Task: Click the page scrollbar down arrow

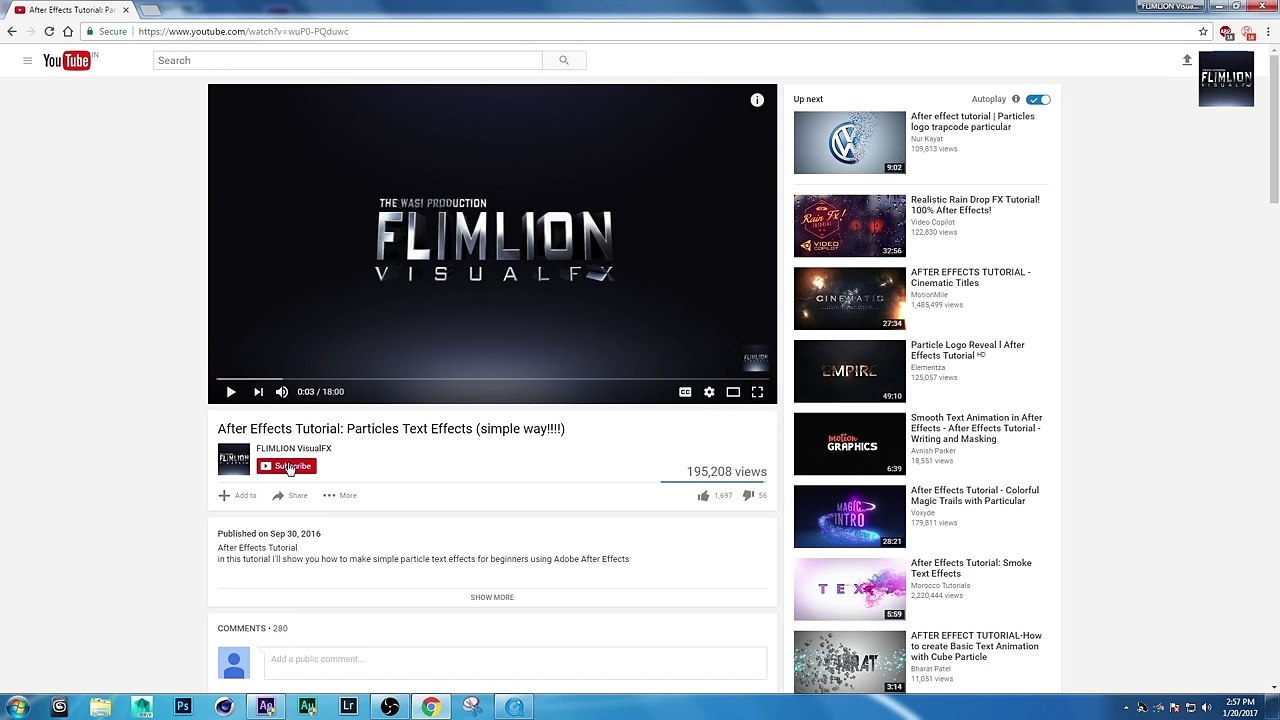Action: (1273, 687)
